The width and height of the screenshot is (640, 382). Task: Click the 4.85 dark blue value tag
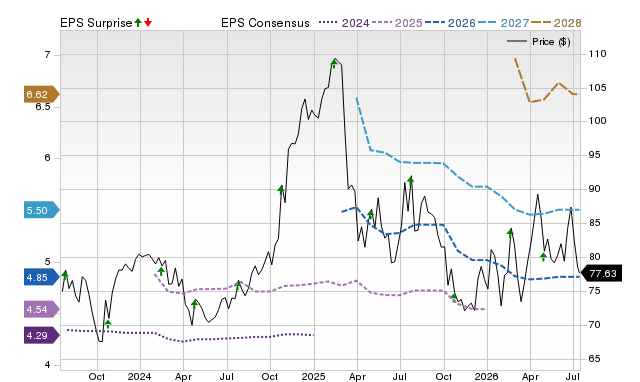(x=41, y=278)
